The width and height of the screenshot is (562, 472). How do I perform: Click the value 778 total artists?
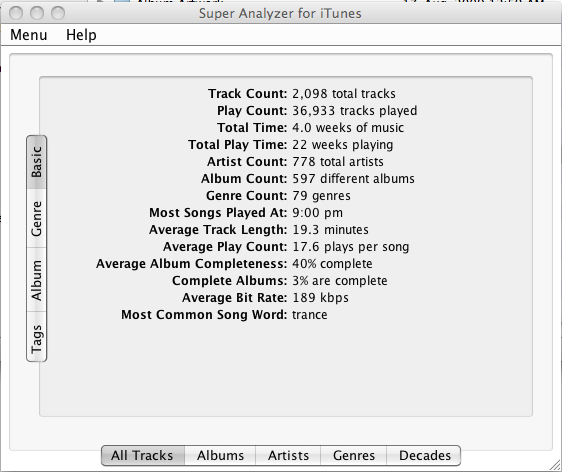(x=338, y=162)
